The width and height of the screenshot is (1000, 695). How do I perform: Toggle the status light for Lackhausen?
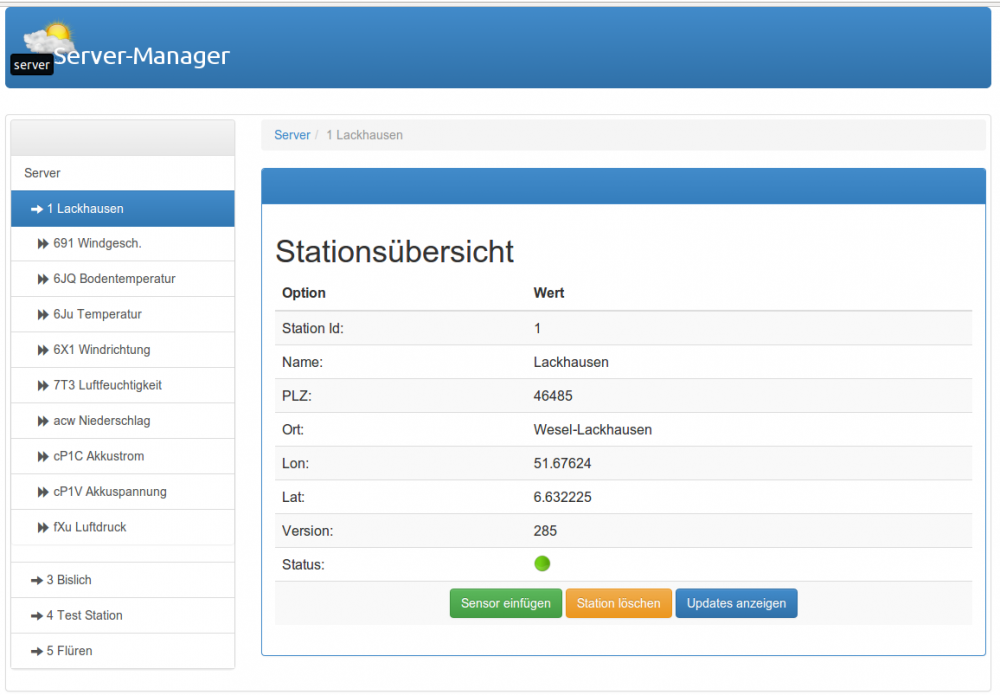pyautogui.click(x=542, y=563)
